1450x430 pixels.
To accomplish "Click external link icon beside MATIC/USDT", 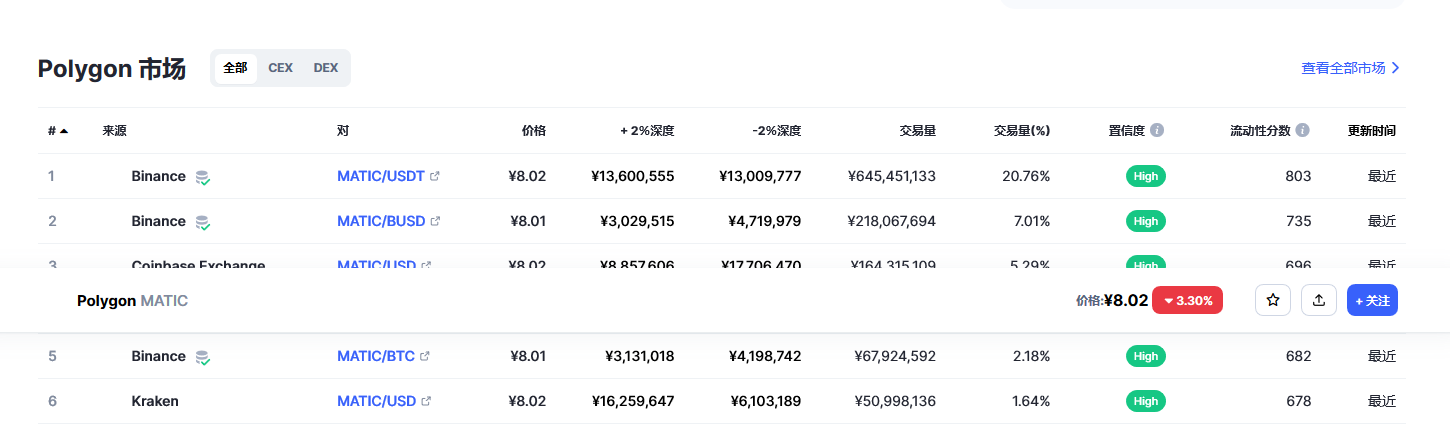I will click(x=435, y=176).
